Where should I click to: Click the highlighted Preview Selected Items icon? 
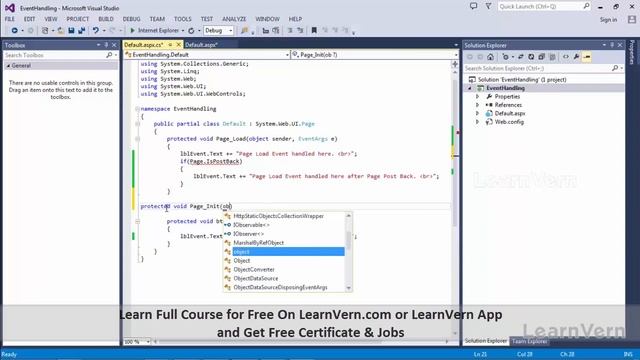(x=587, y=57)
